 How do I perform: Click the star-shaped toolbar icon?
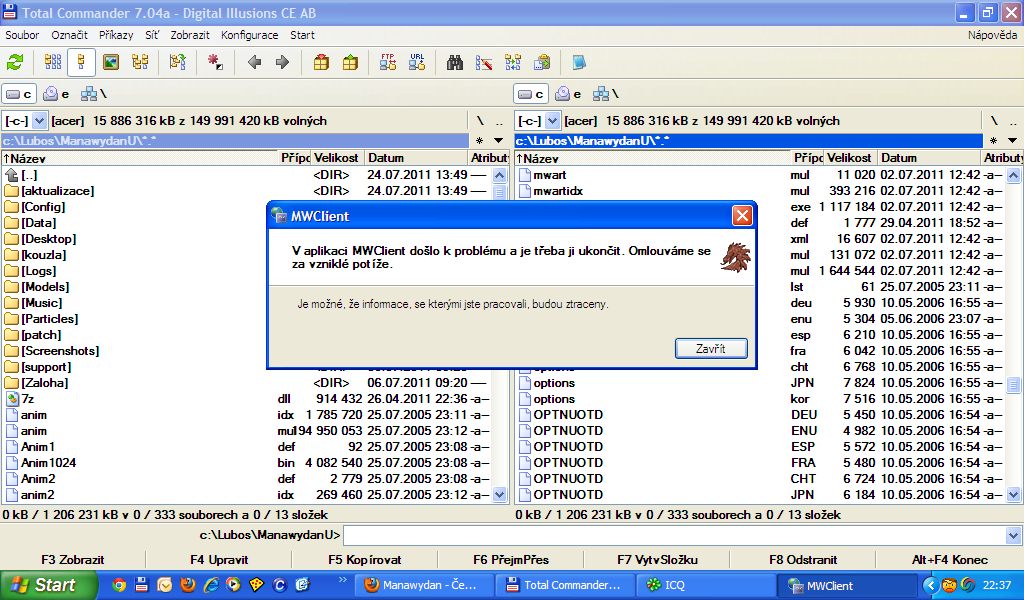(215, 63)
